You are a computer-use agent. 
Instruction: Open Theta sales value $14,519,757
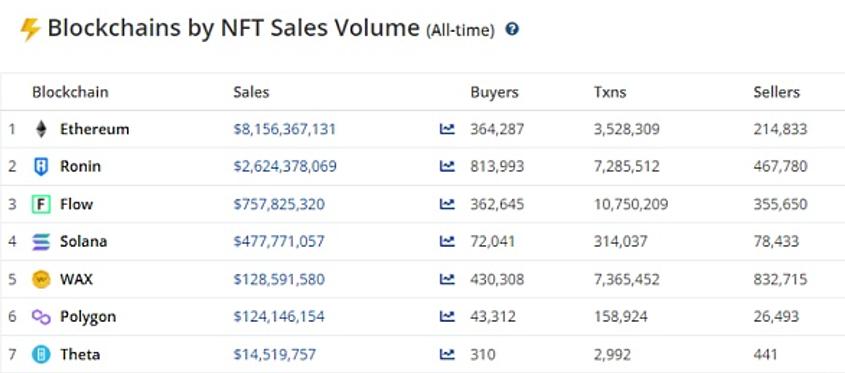[275, 354]
